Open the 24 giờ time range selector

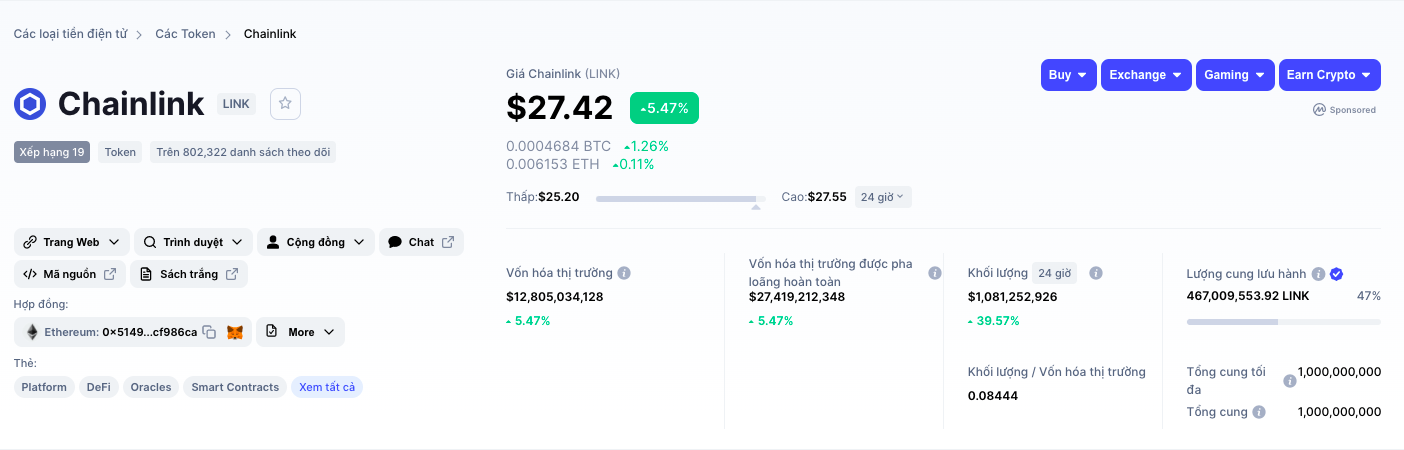(883, 197)
